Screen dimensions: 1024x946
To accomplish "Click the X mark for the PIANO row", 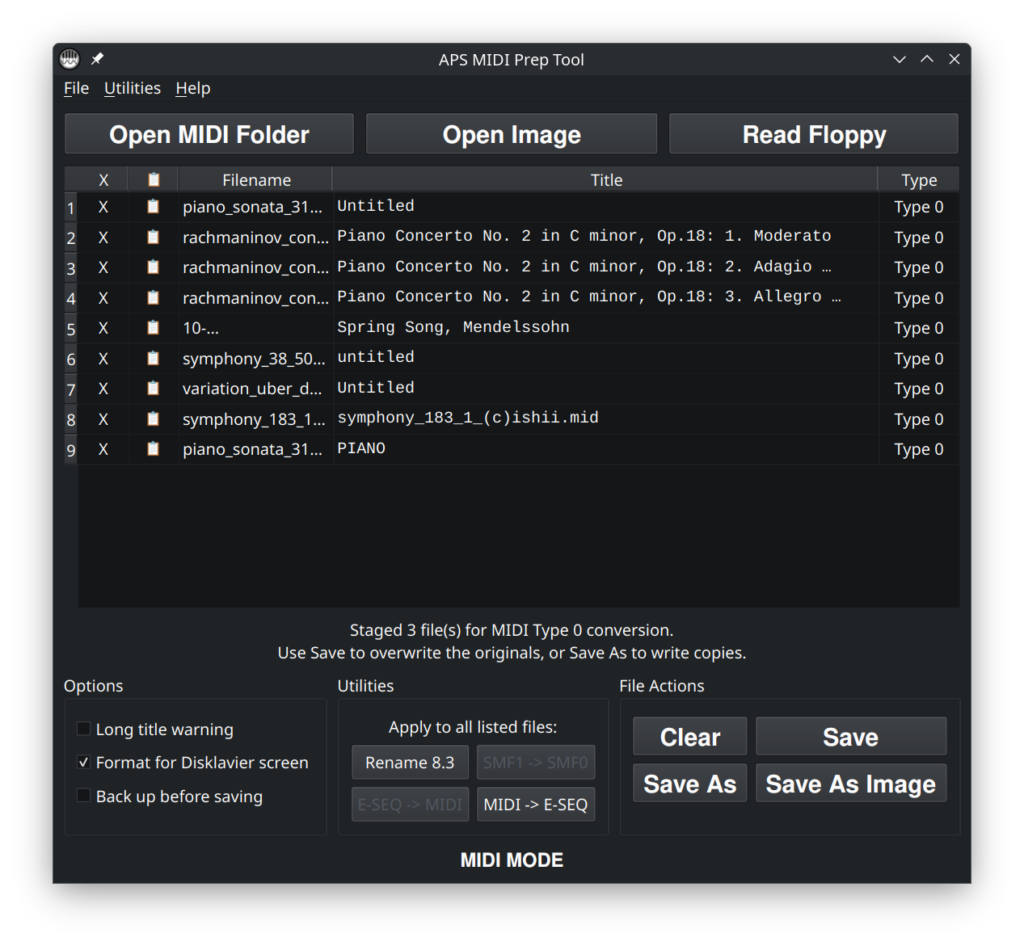I will [103, 450].
